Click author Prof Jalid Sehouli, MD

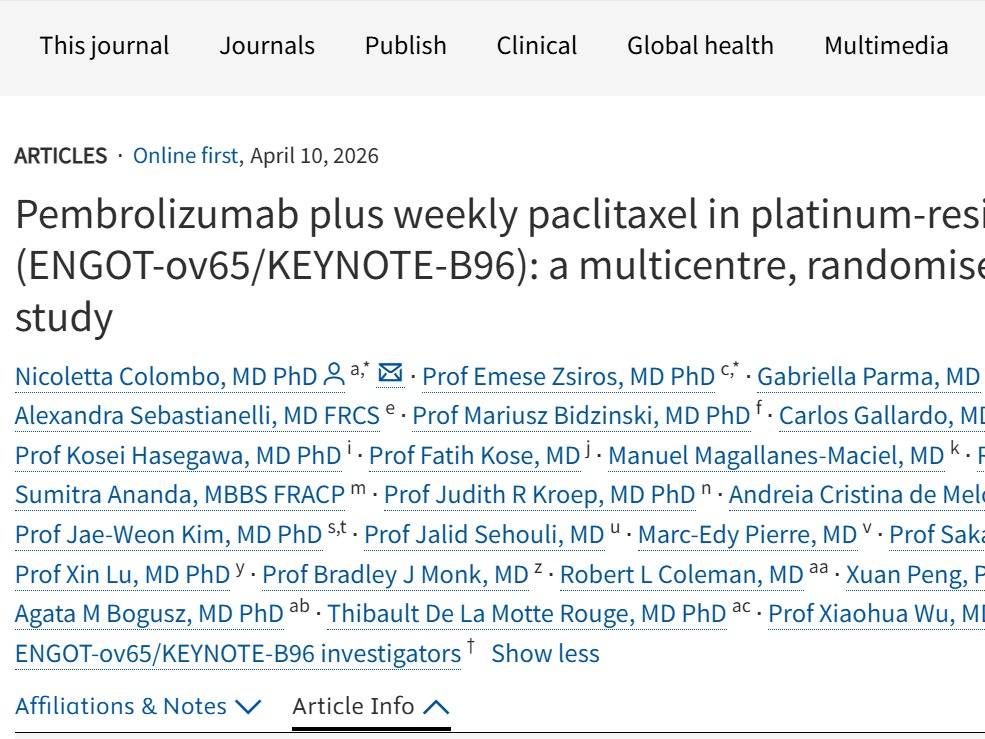[484, 535]
